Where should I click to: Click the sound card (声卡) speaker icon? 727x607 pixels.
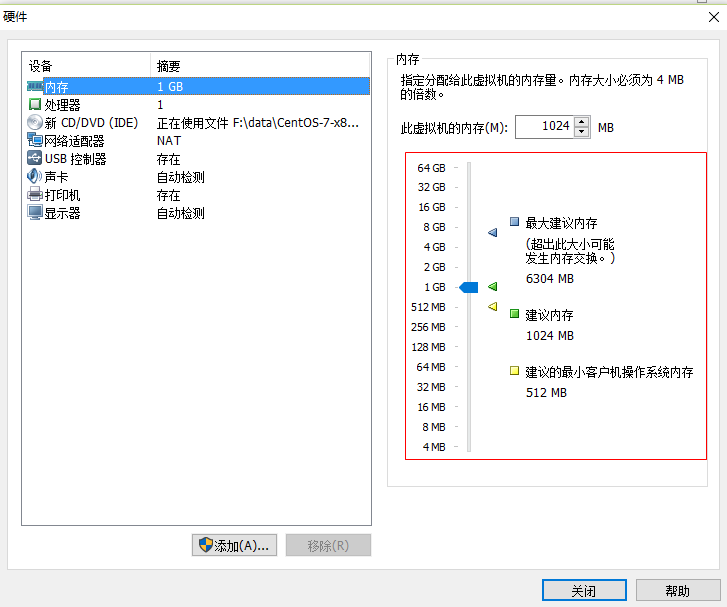[35, 177]
